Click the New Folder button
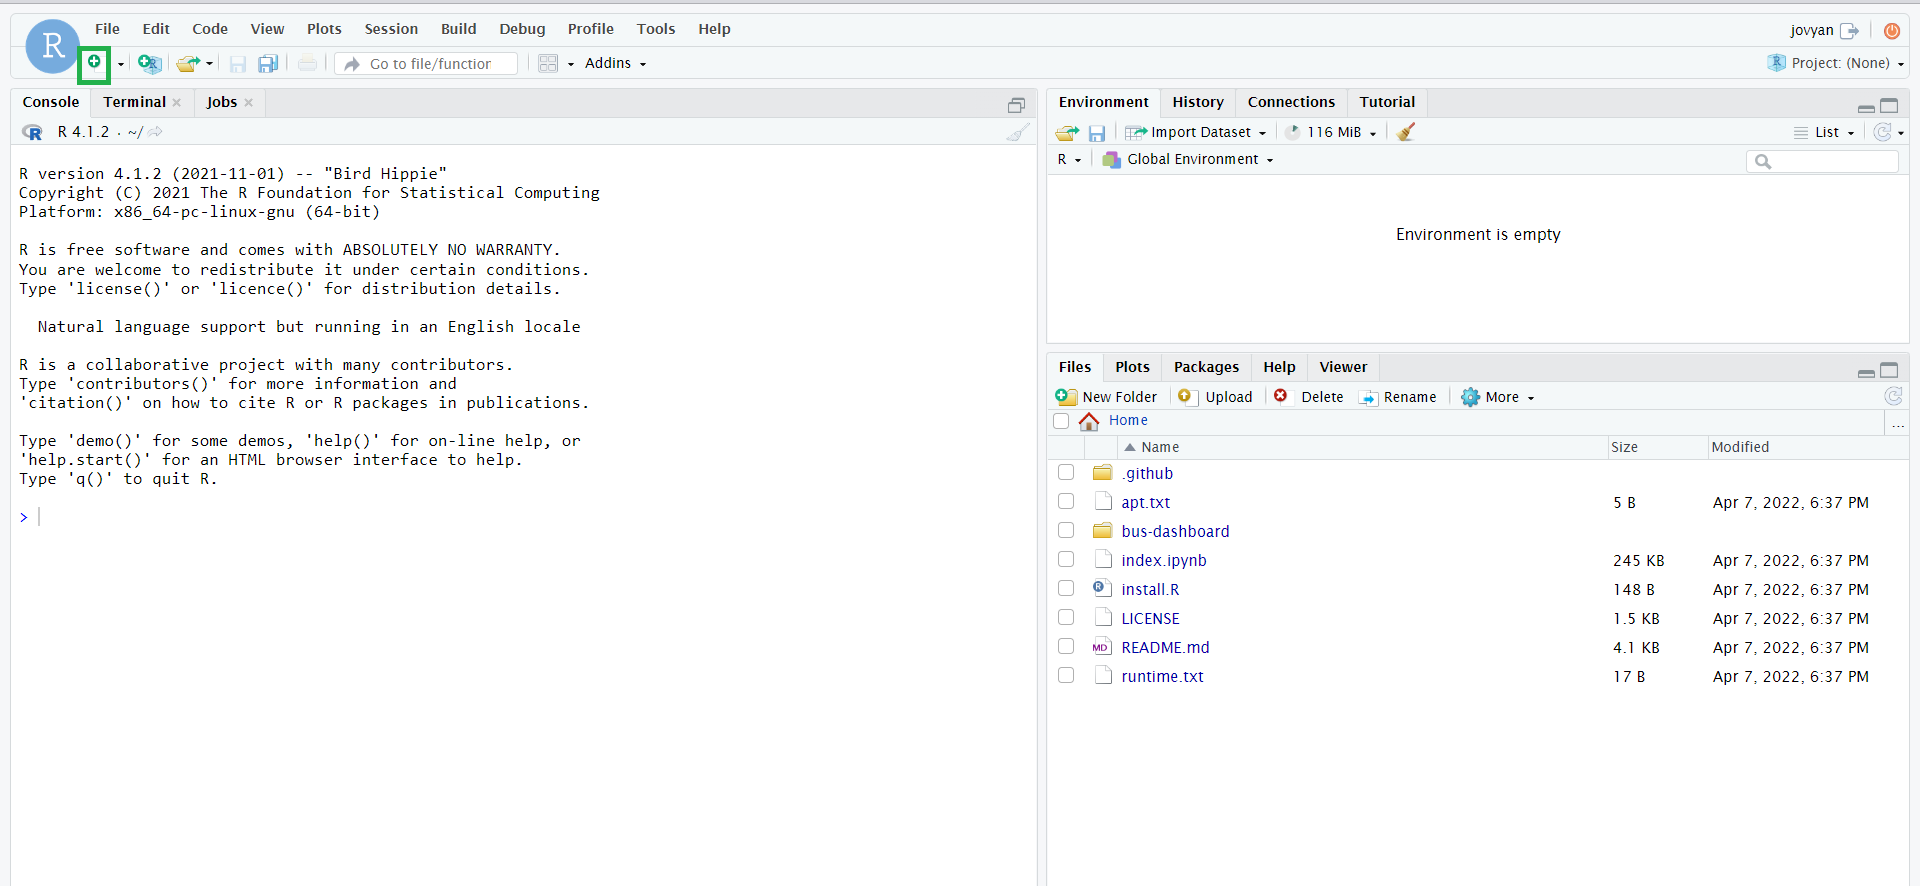1920x886 pixels. pos(1106,397)
